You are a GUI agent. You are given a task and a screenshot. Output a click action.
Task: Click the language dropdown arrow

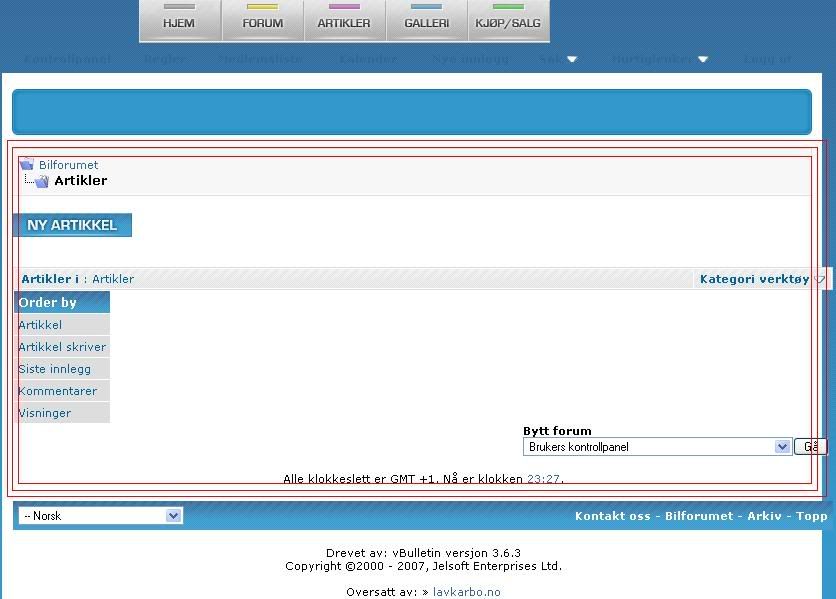[x=173, y=516]
